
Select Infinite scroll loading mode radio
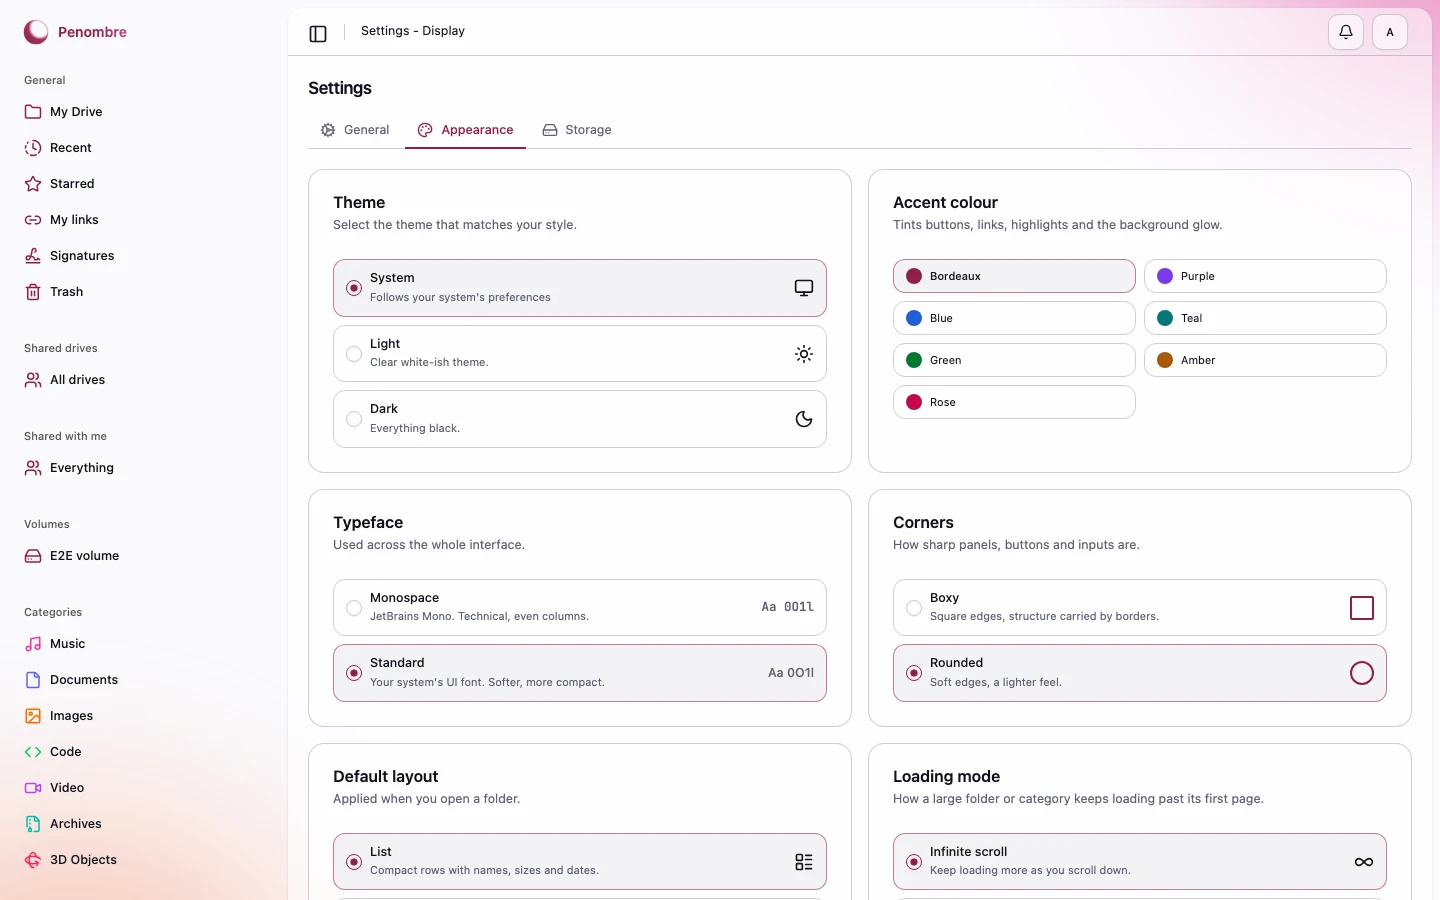point(914,862)
